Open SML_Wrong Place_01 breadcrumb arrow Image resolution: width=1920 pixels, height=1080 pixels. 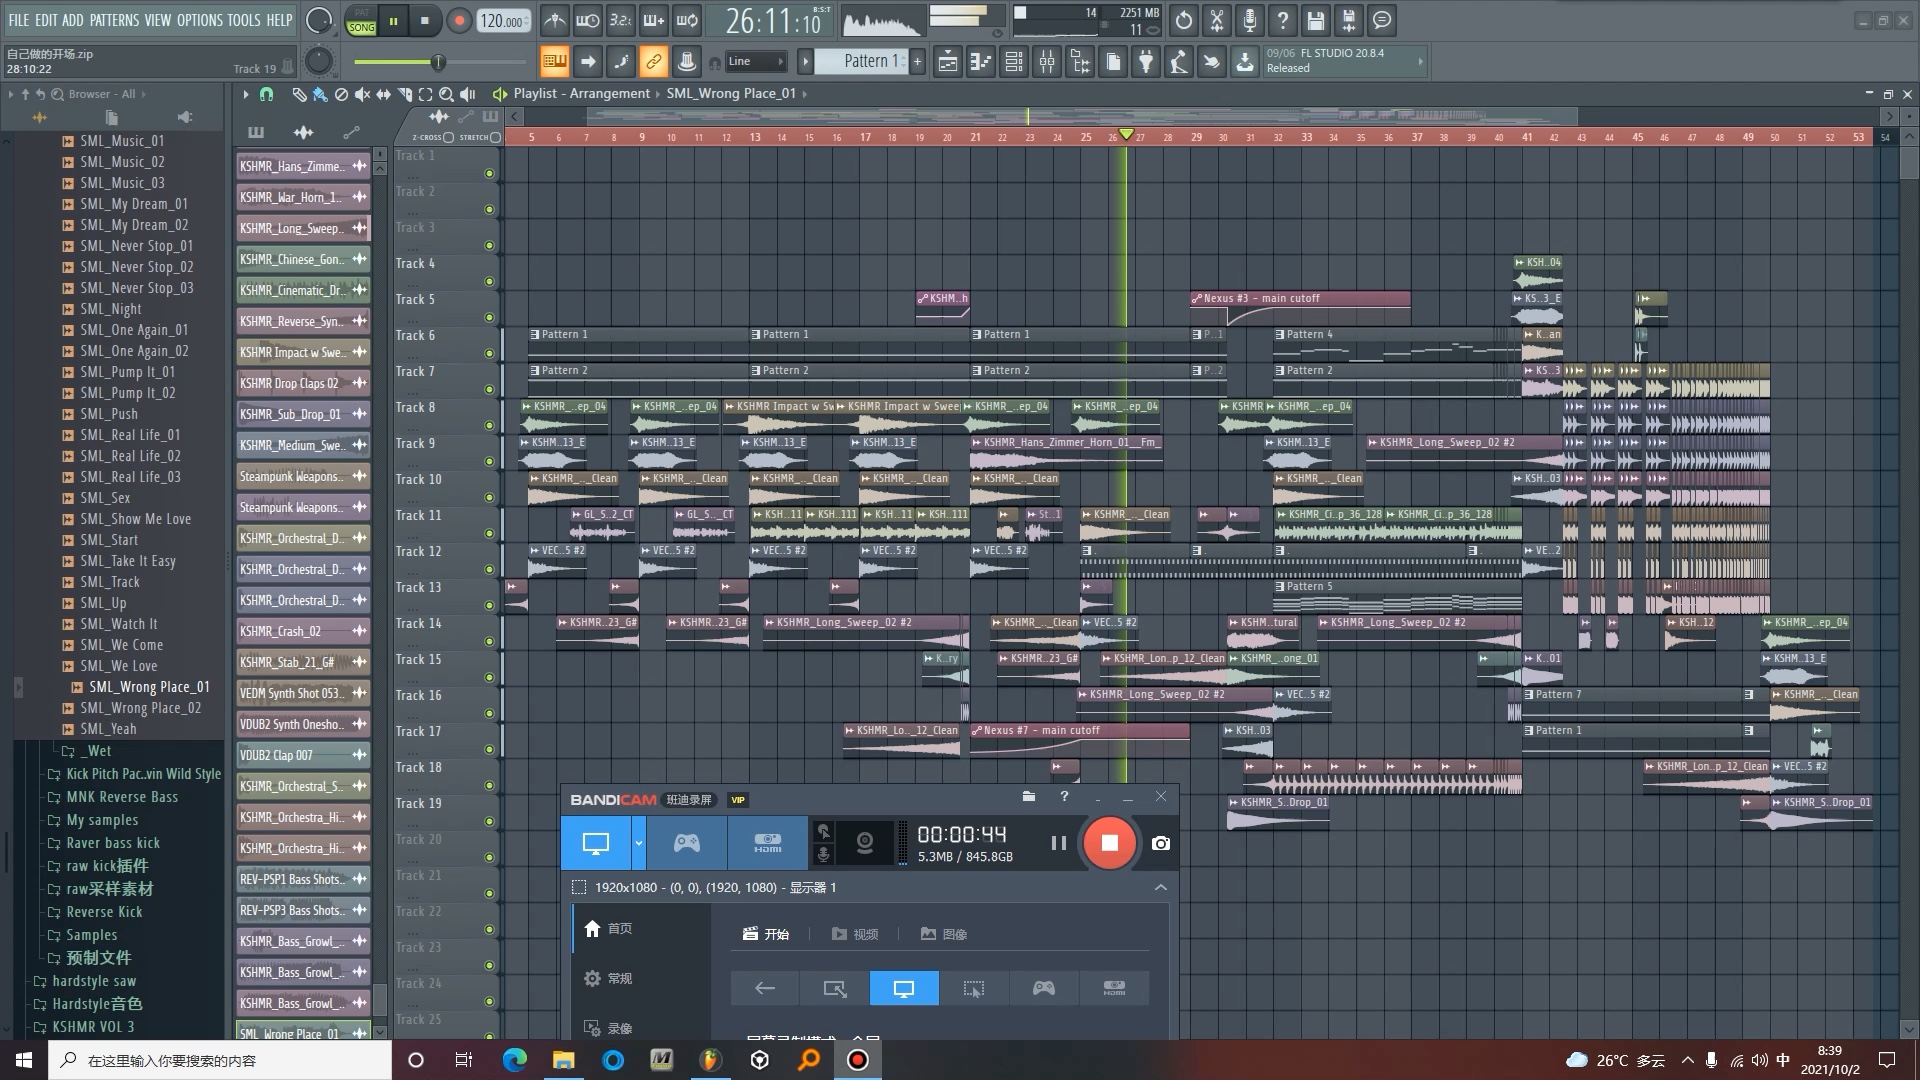coord(805,94)
